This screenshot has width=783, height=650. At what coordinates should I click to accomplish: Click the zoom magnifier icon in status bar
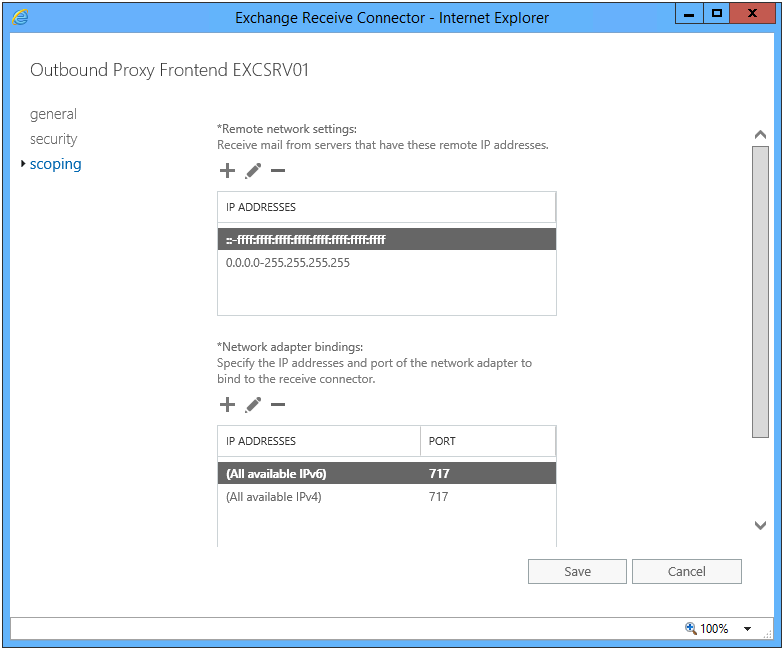pyautogui.click(x=691, y=628)
